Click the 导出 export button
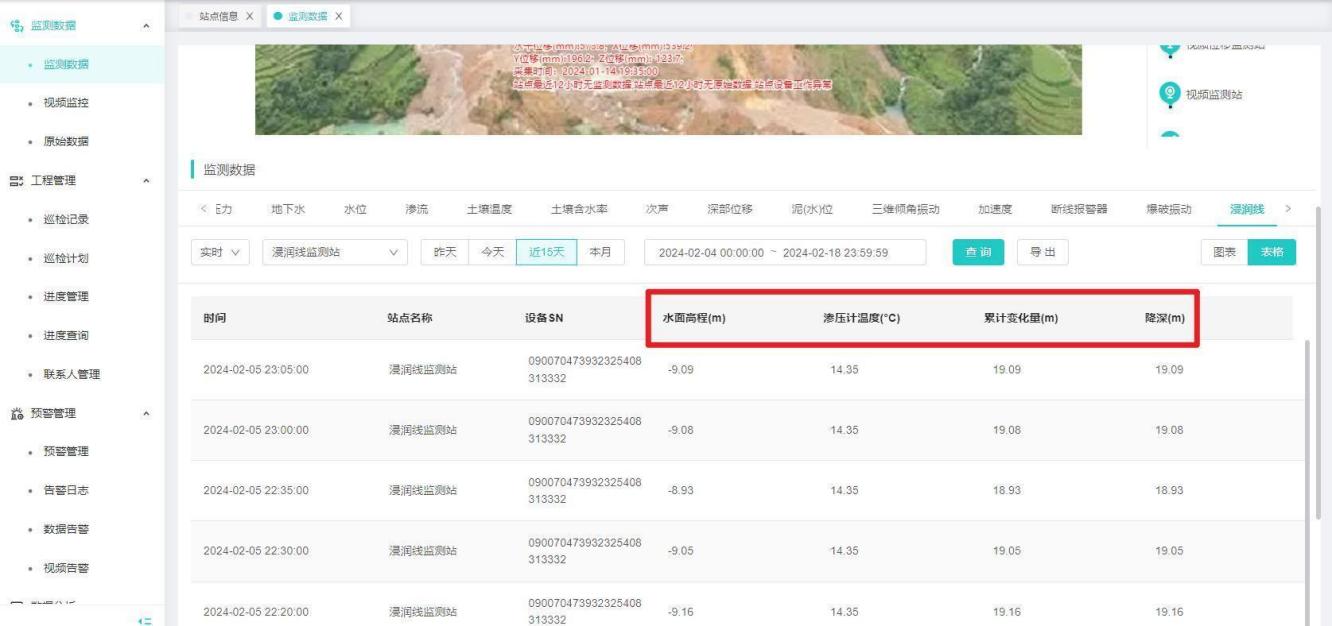Viewport: 1332px width, 626px height. point(1042,253)
